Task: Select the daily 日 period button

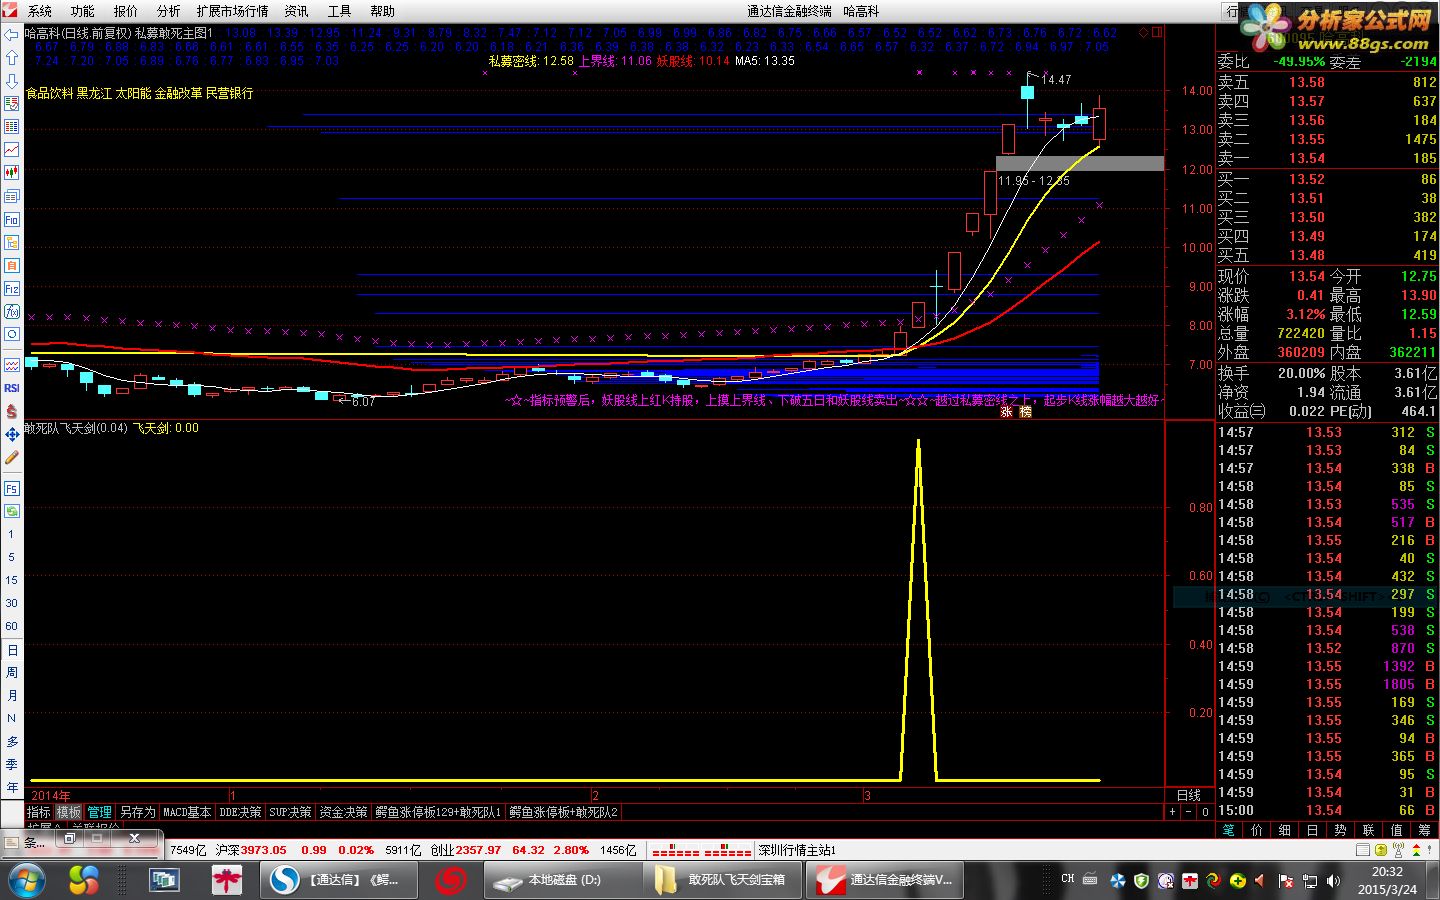Action: click(11, 650)
